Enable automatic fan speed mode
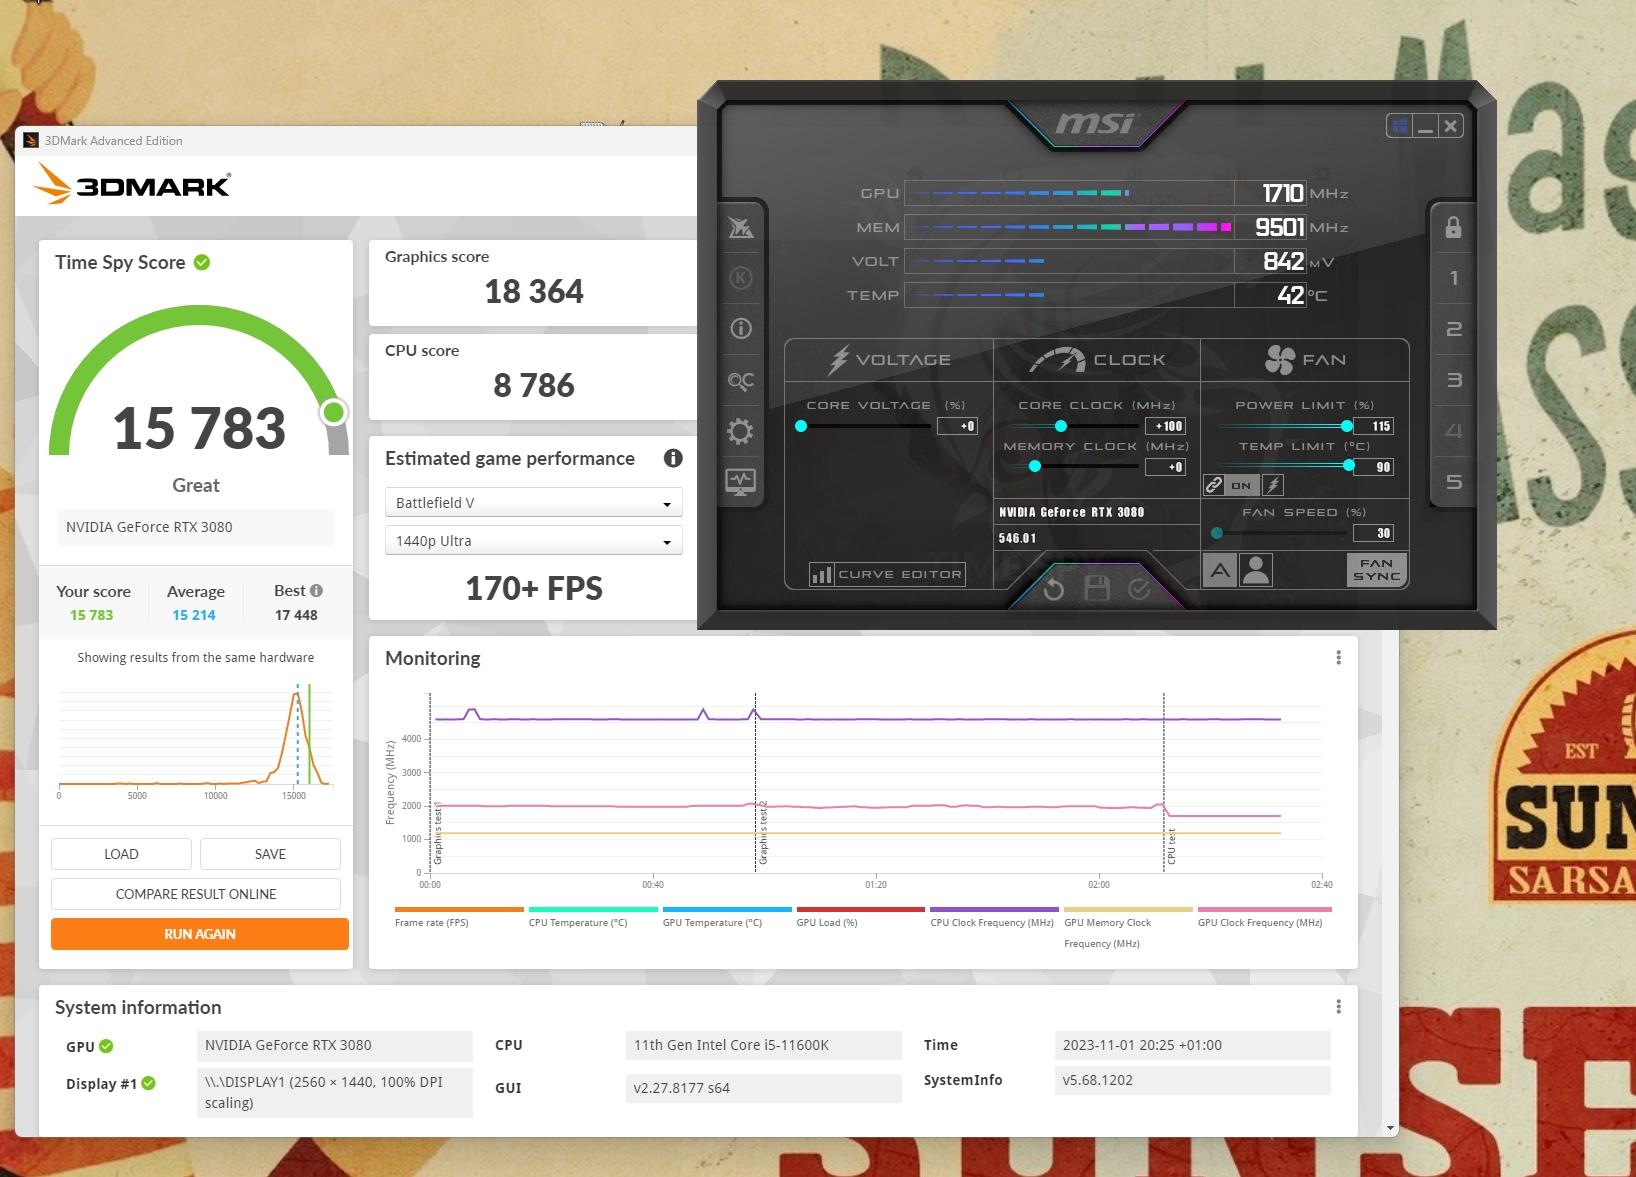This screenshot has width=1636, height=1177. coord(1220,570)
